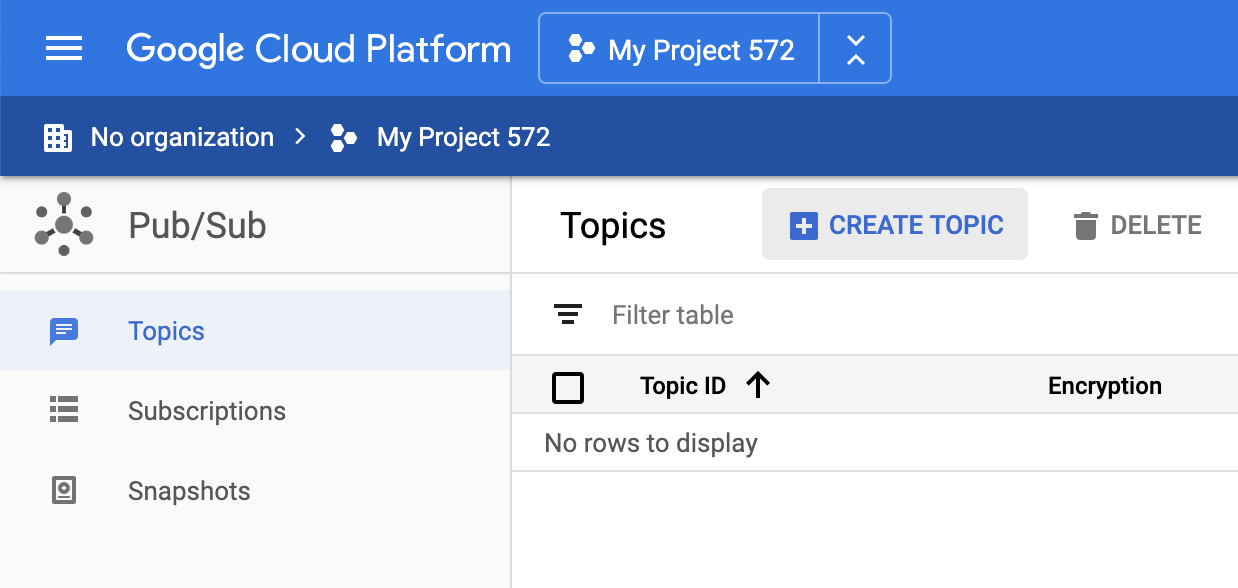Viewport: 1238px width, 588px height.
Task: Click the trash can delete icon
Action: (1085, 226)
